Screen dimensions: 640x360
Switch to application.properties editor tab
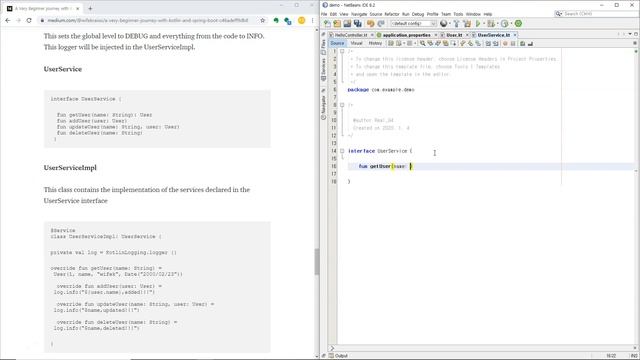(407, 35)
